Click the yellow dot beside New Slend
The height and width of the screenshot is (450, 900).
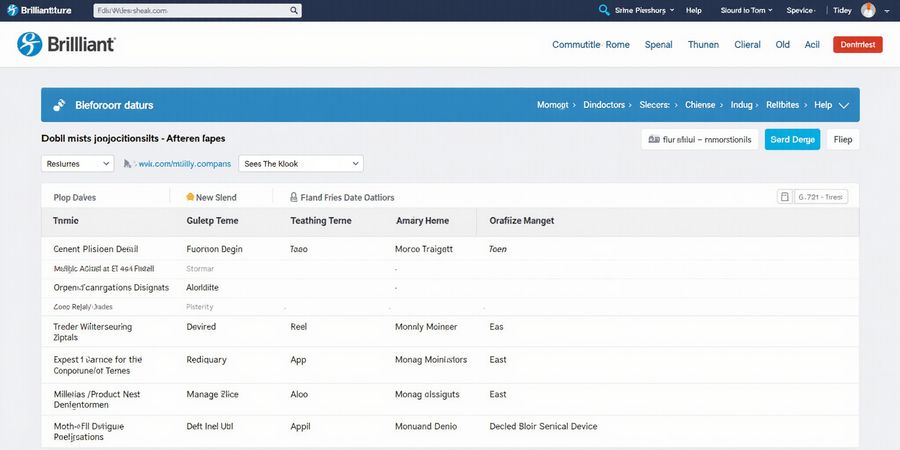click(190, 197)
